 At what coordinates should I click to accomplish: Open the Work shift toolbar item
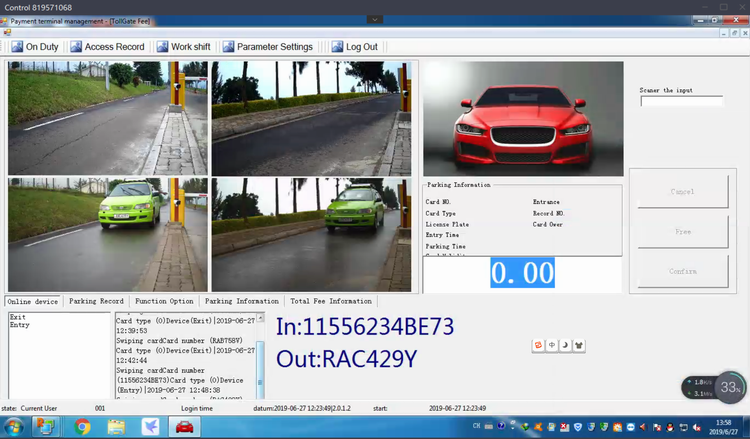tap(184, 47)
